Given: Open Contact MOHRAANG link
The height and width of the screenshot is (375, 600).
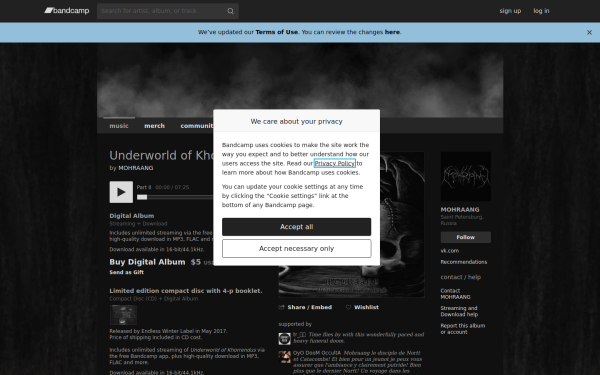Looking at the screenshot, I should click(455, 294).
